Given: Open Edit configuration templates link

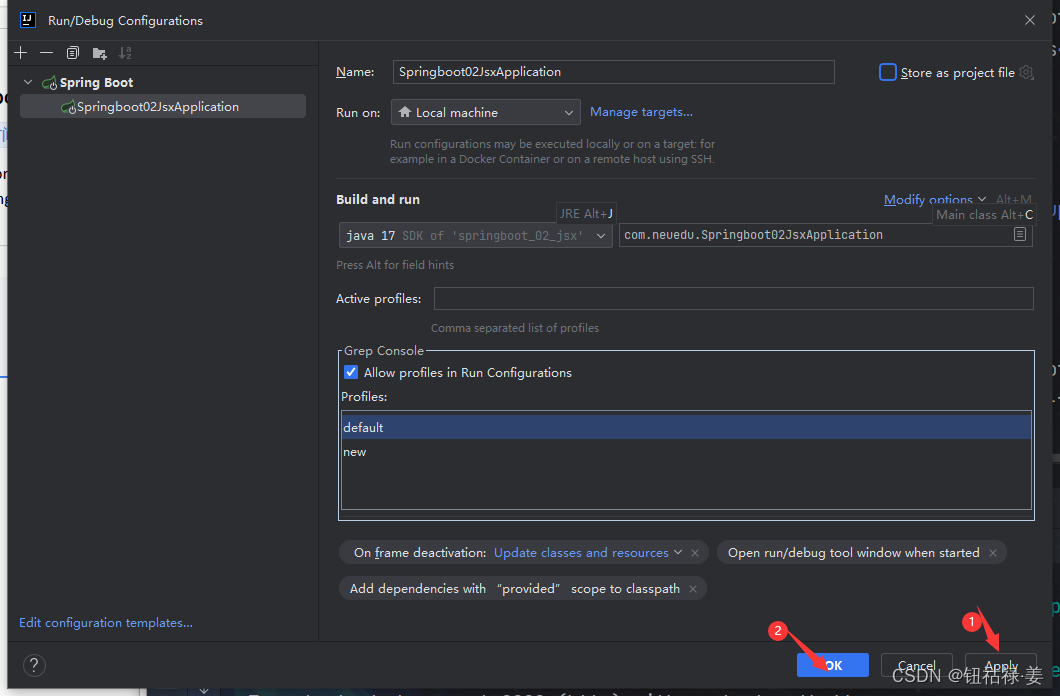Looking at the screenshot, I should [x=105, y=622].
